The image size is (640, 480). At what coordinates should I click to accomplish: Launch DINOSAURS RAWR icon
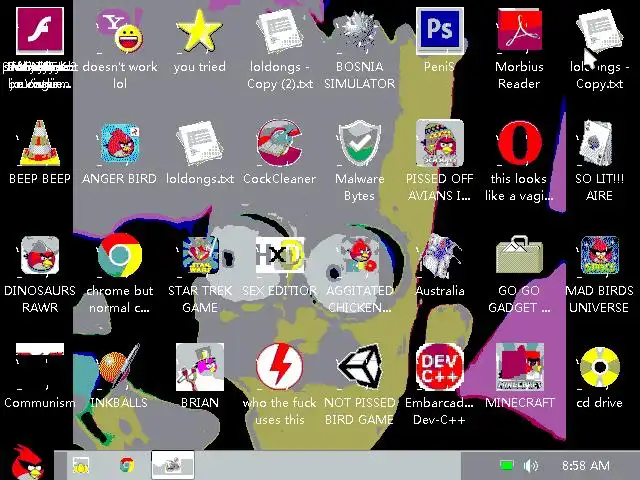(40, 256)
